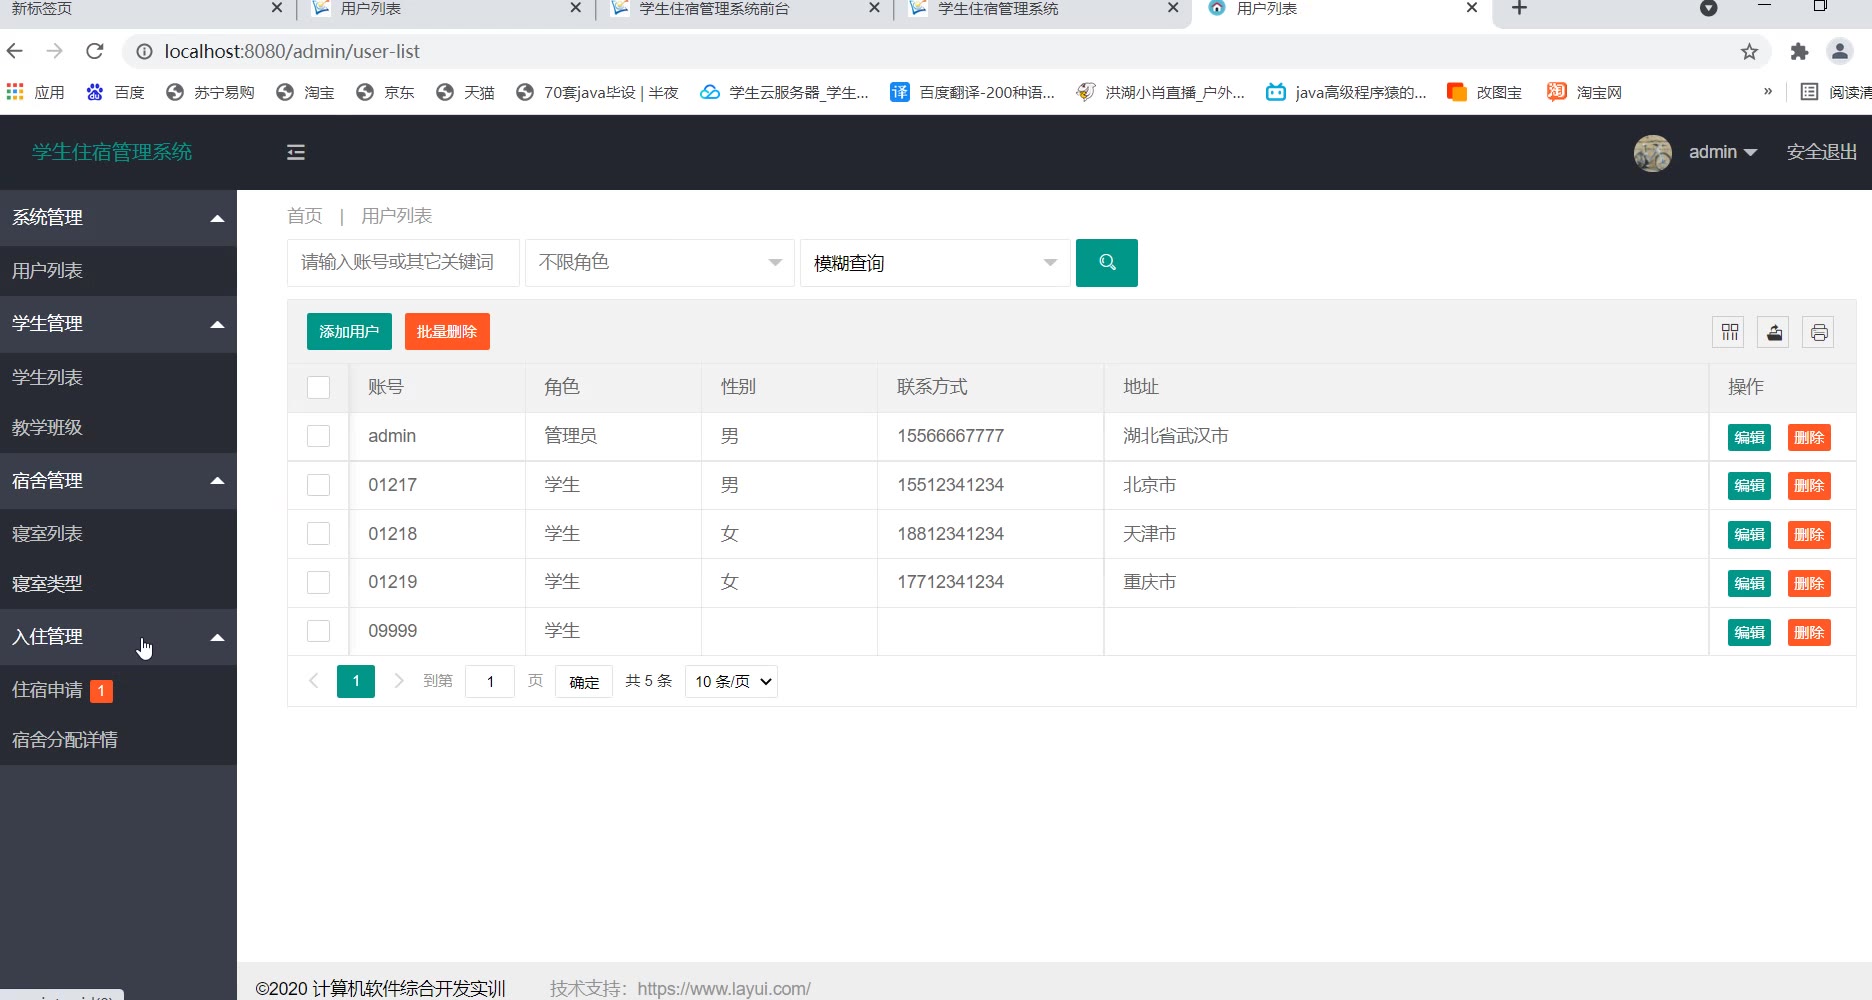The height and width of the screenshot is (1000, 1872).
Task: Collapse the 入住管理 sidebar section
Action: (x=118, y=637)
